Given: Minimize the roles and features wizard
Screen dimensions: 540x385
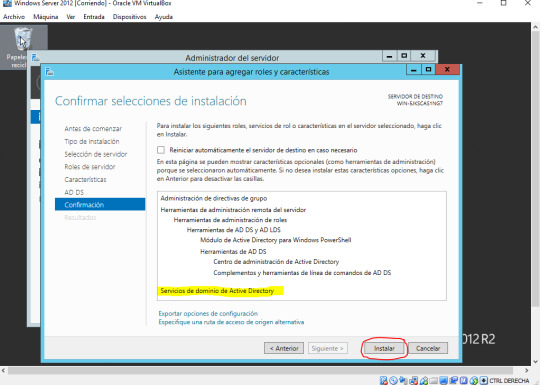Looking at the screenshot, I should (414, 70).
